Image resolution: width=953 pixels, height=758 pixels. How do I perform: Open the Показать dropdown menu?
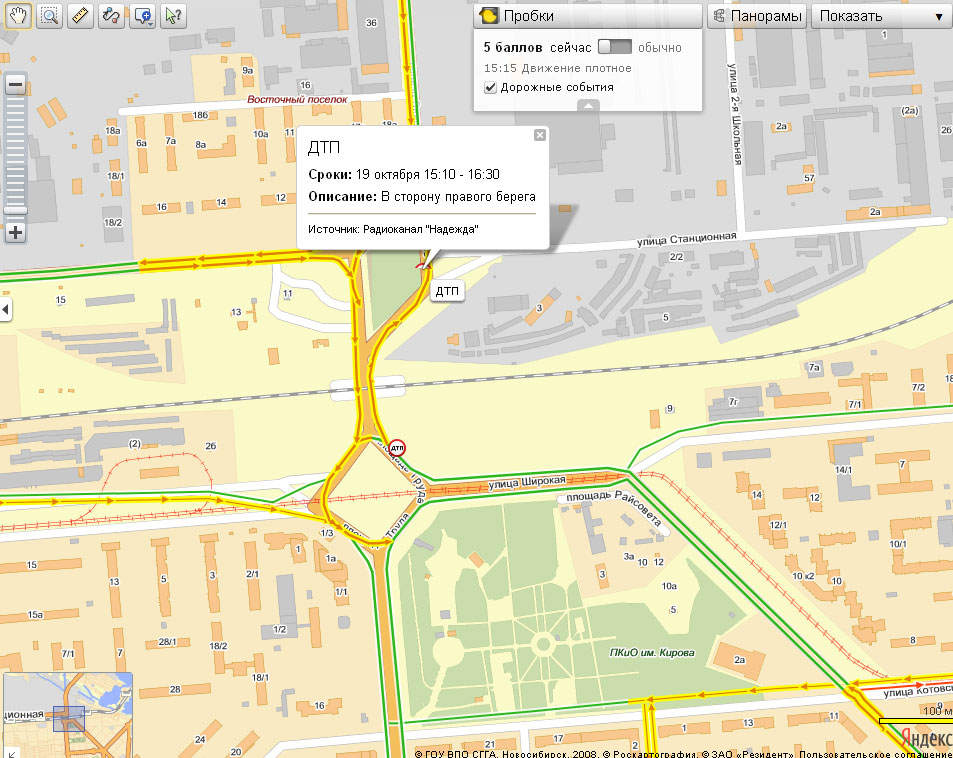[880, 16]
